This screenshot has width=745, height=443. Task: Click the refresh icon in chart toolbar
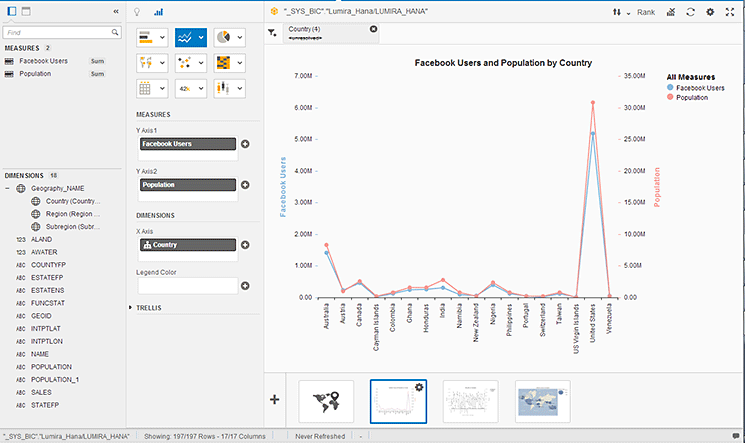(690, 12)
